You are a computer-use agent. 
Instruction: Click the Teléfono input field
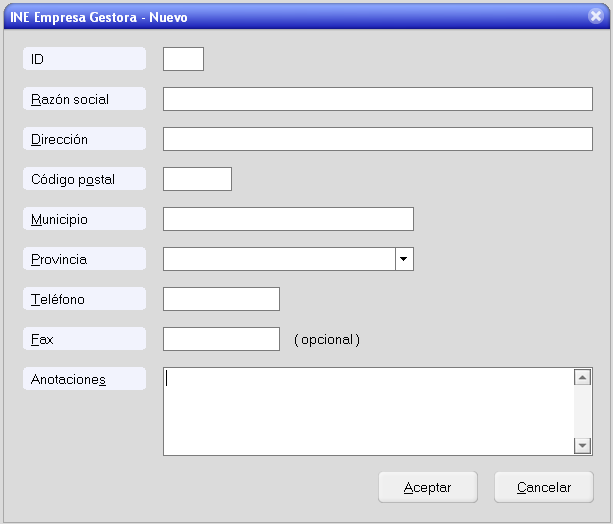pos(221,299)
